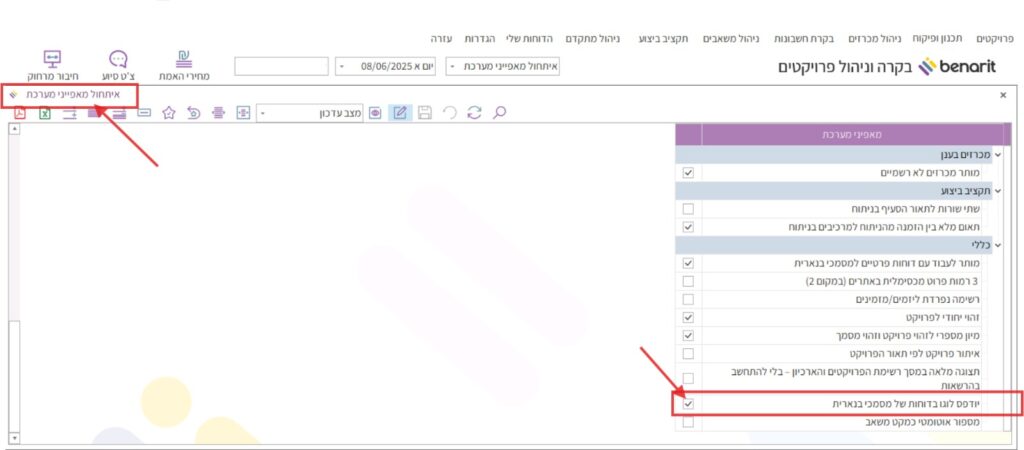This screenshot has width=1024, height=450.
Task: Toggle the זהוי יחודי לפרויקט checkbox
Action: [x=688, y=317]
